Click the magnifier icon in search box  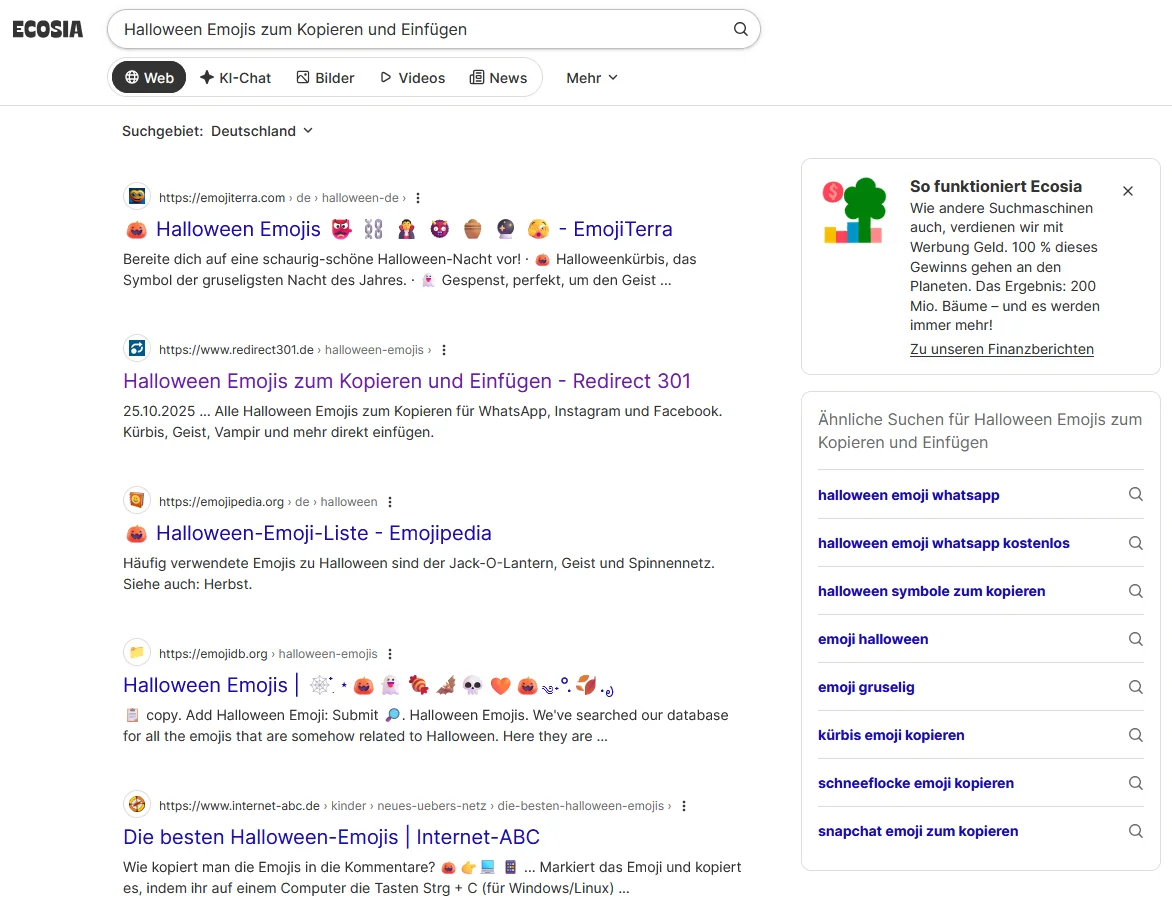pyautogui.click(x=740, y=29)
